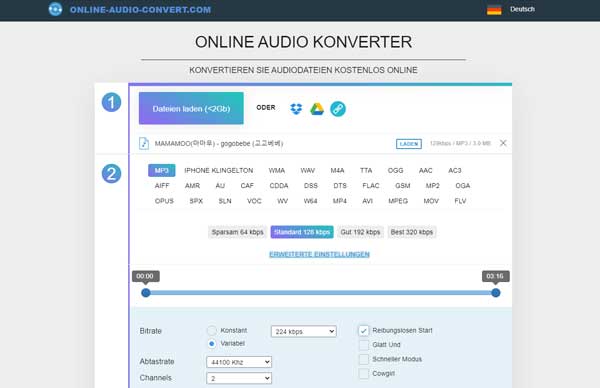Screen dimensions: 600x388
Task: Select the TTA format
Action: tap(366, 170)
